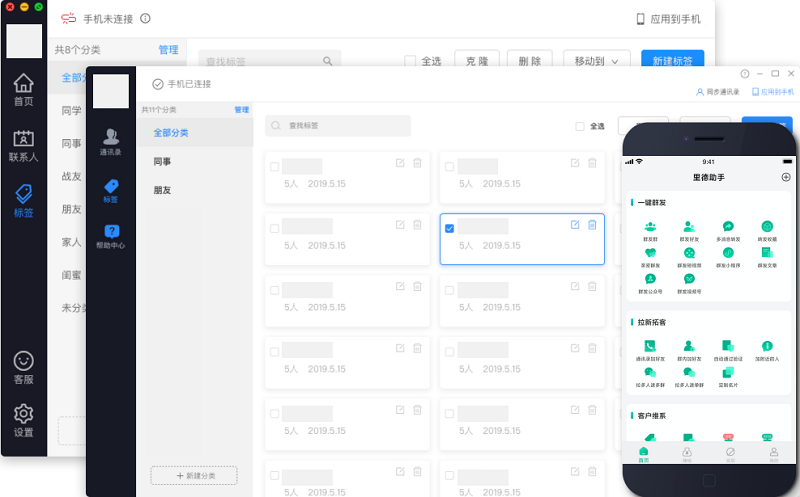Viewport: 800px width, 497px height.
Task: Click edit icon on the selected tag card
Action: (575, 225)
